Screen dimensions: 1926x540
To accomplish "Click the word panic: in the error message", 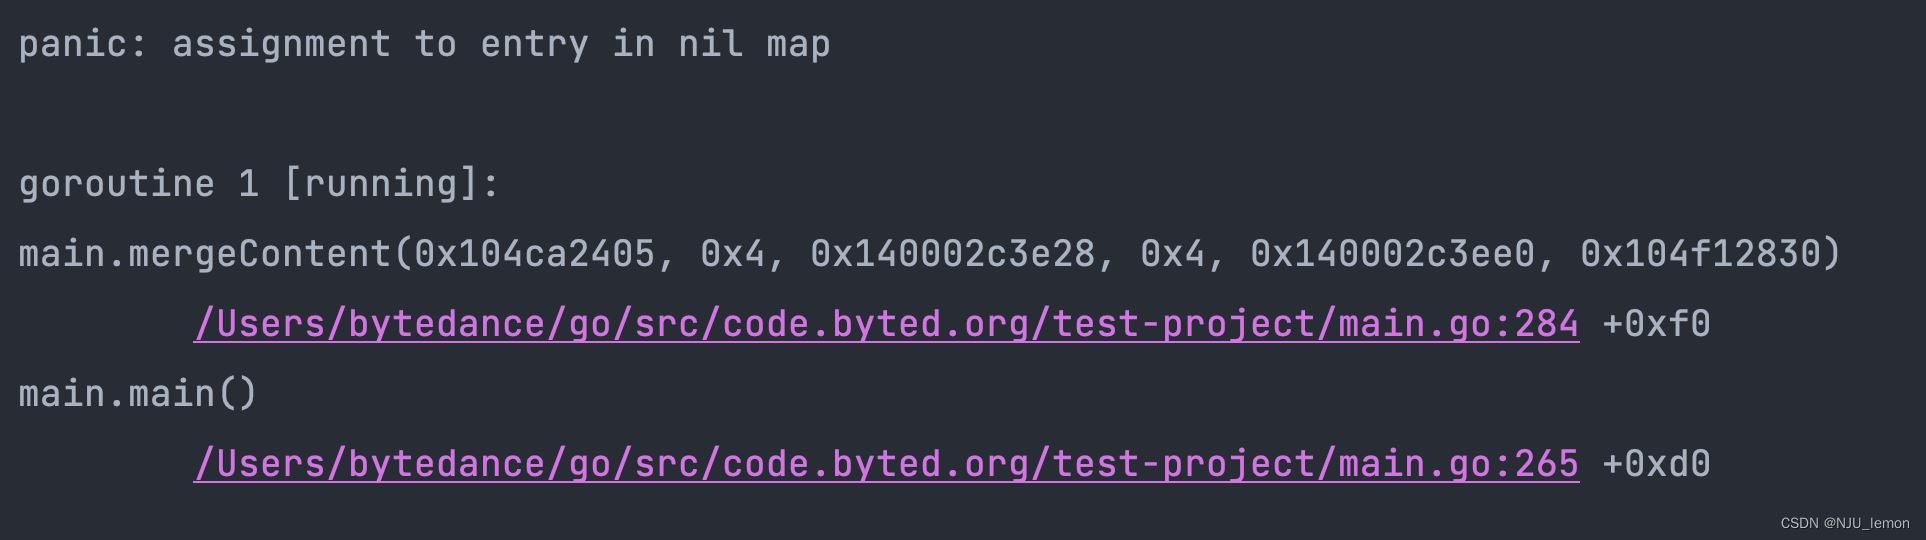I will click(83, 45).
